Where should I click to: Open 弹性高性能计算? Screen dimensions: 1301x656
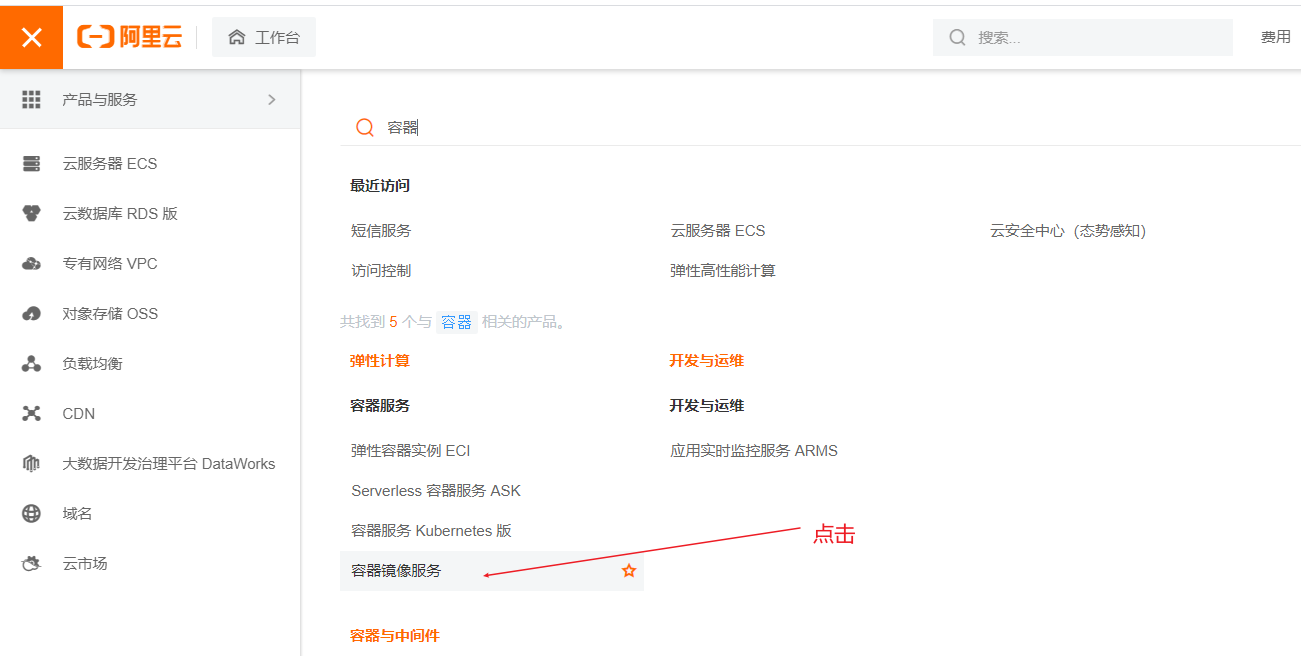point(723,270)
